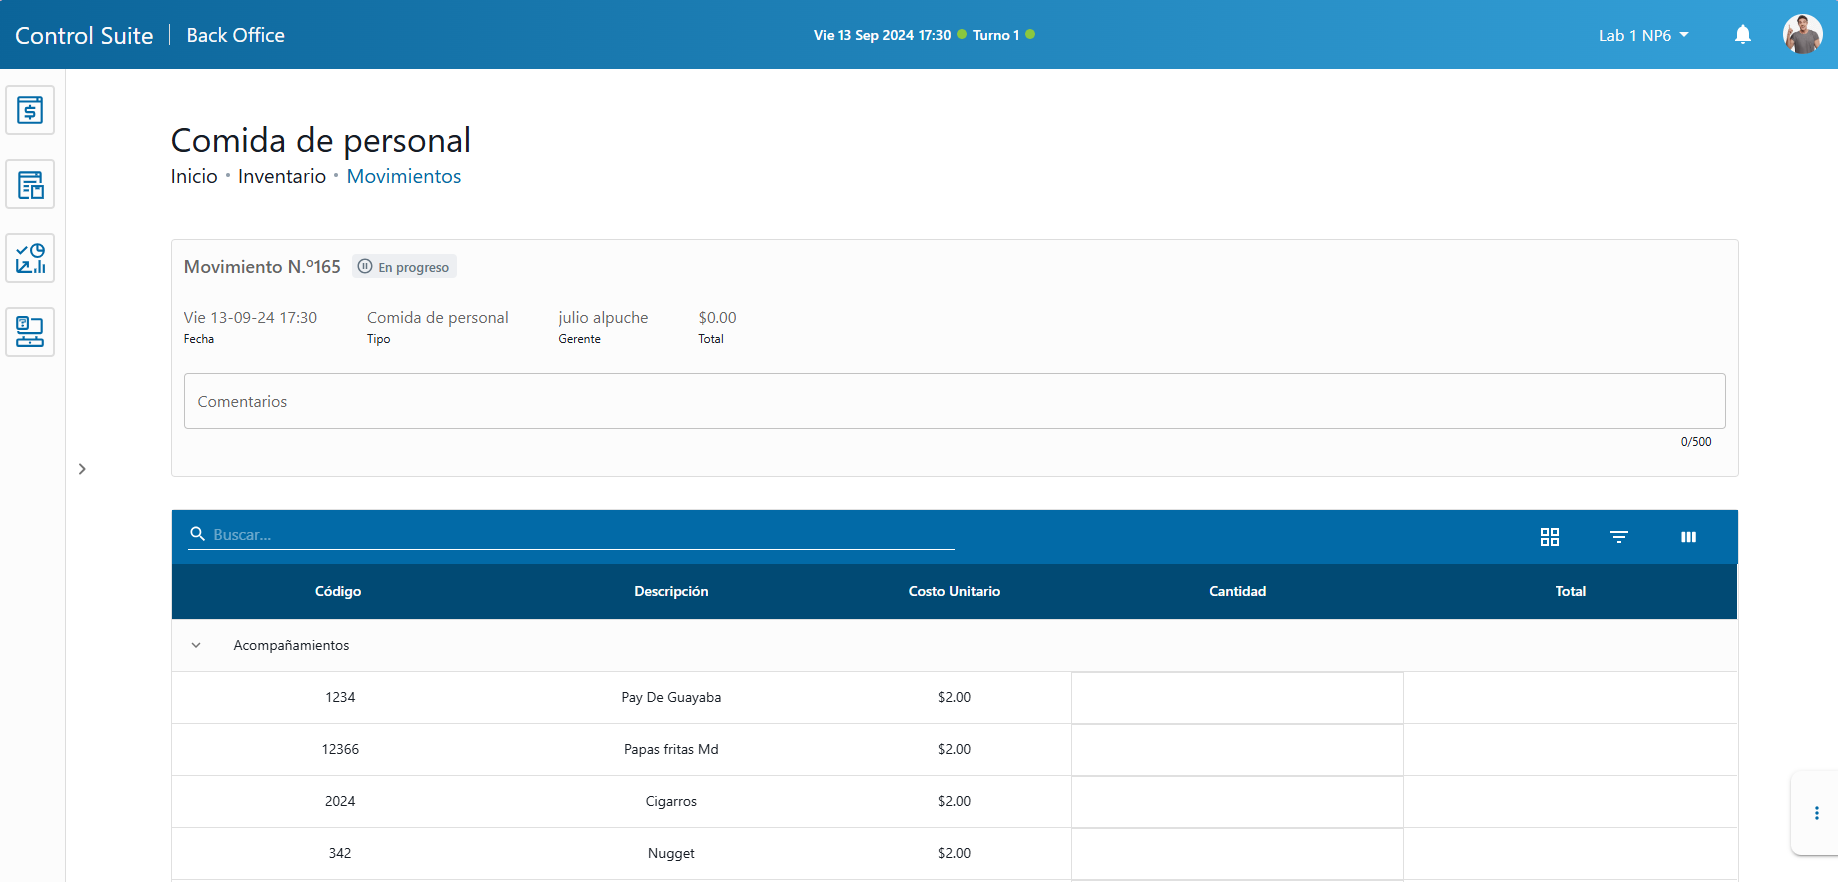Open the Lab 1 NP6 dropdown
Screen dimensions: 1838x882
(1643, 35)
